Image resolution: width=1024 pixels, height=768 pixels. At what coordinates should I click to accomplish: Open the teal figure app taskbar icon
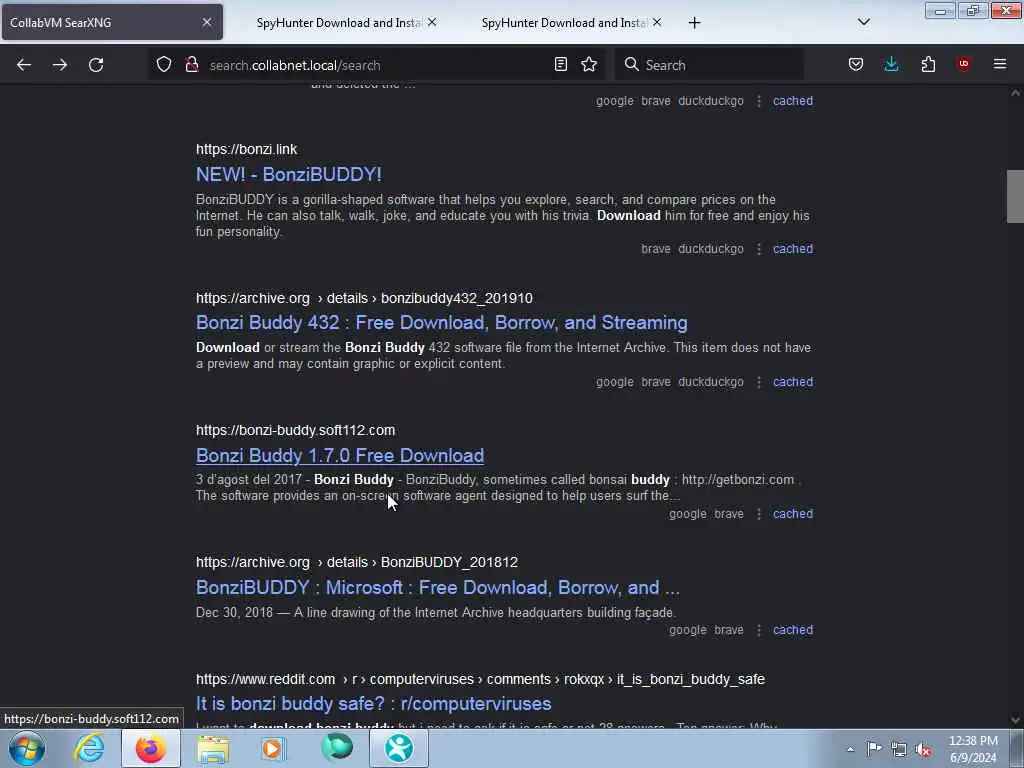399,748
